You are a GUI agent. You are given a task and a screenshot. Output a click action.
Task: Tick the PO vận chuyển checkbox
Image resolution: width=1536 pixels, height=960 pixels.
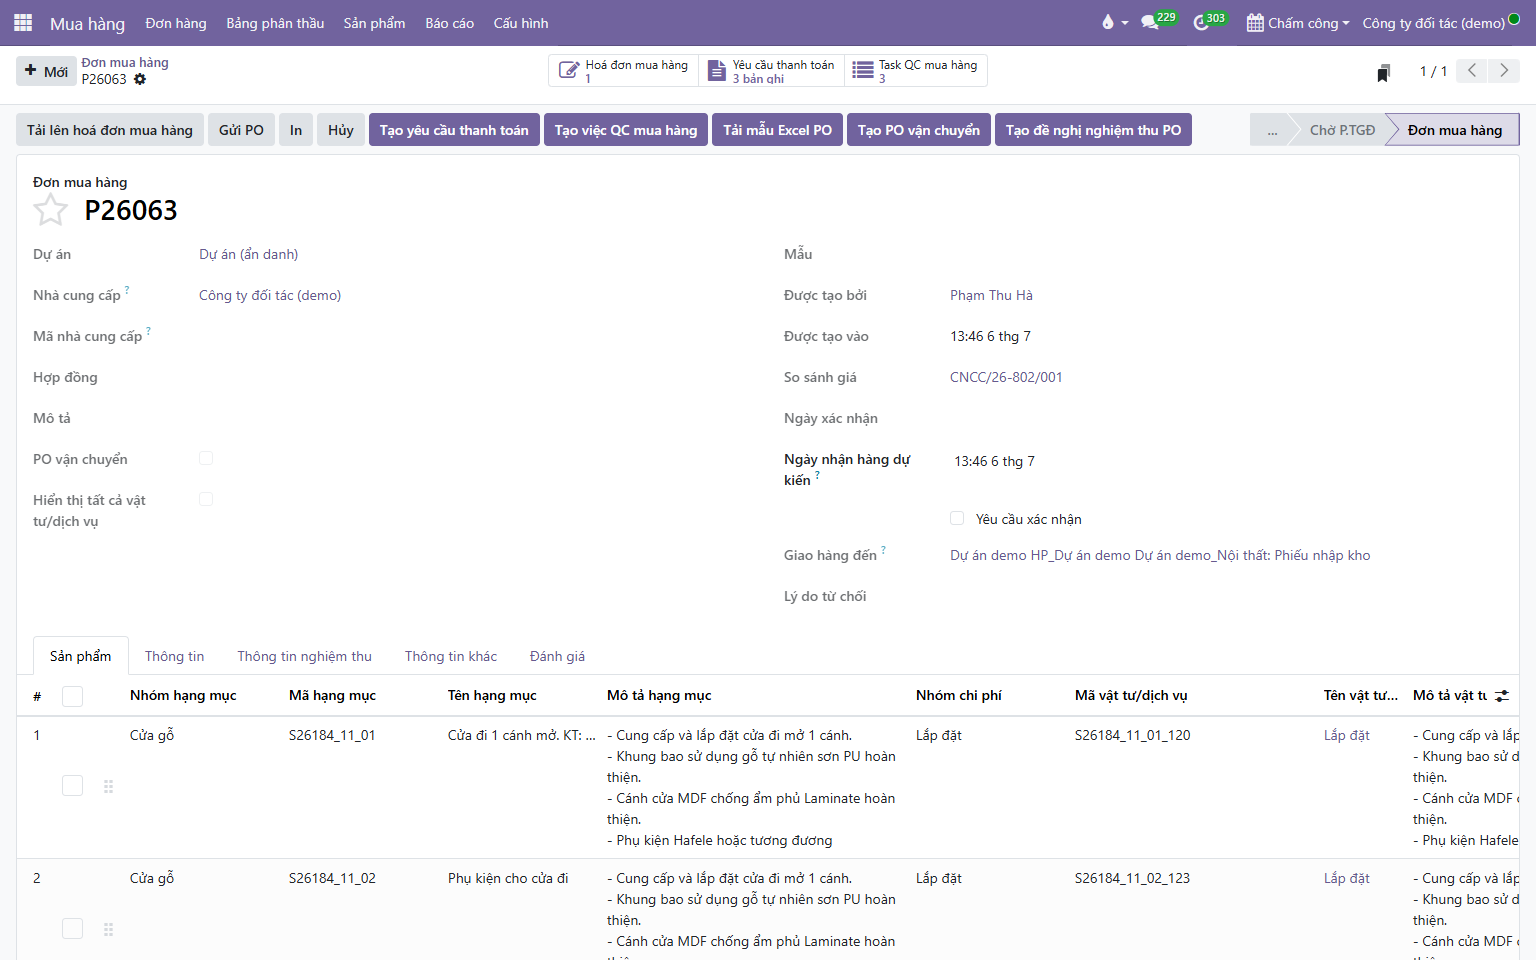click(206, 458)
